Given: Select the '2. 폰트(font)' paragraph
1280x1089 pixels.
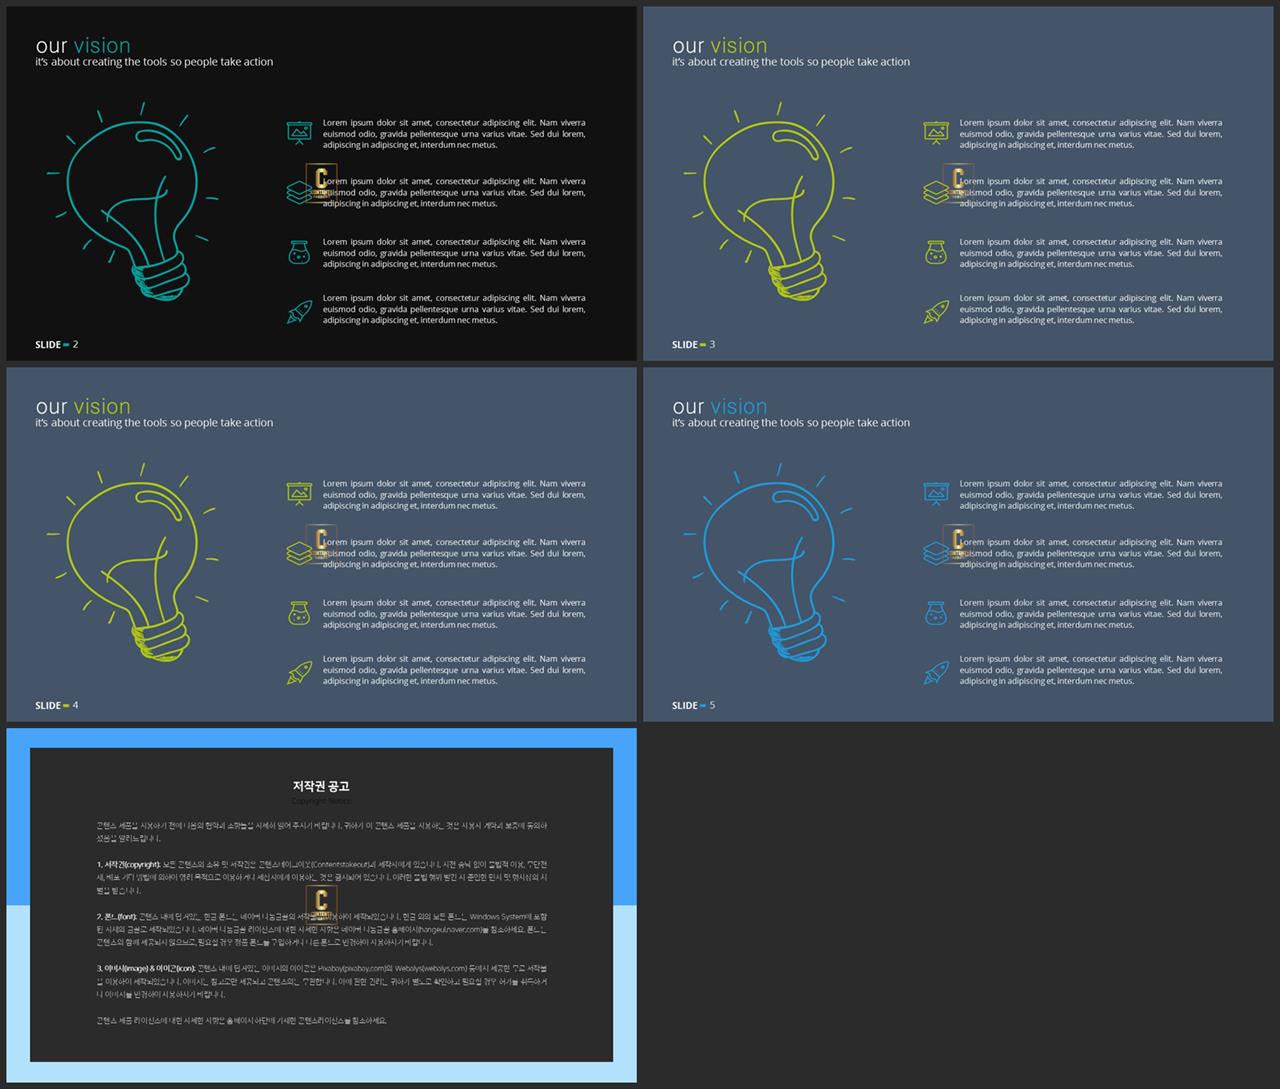Looking at the screenshot, I should pos(322,929).
